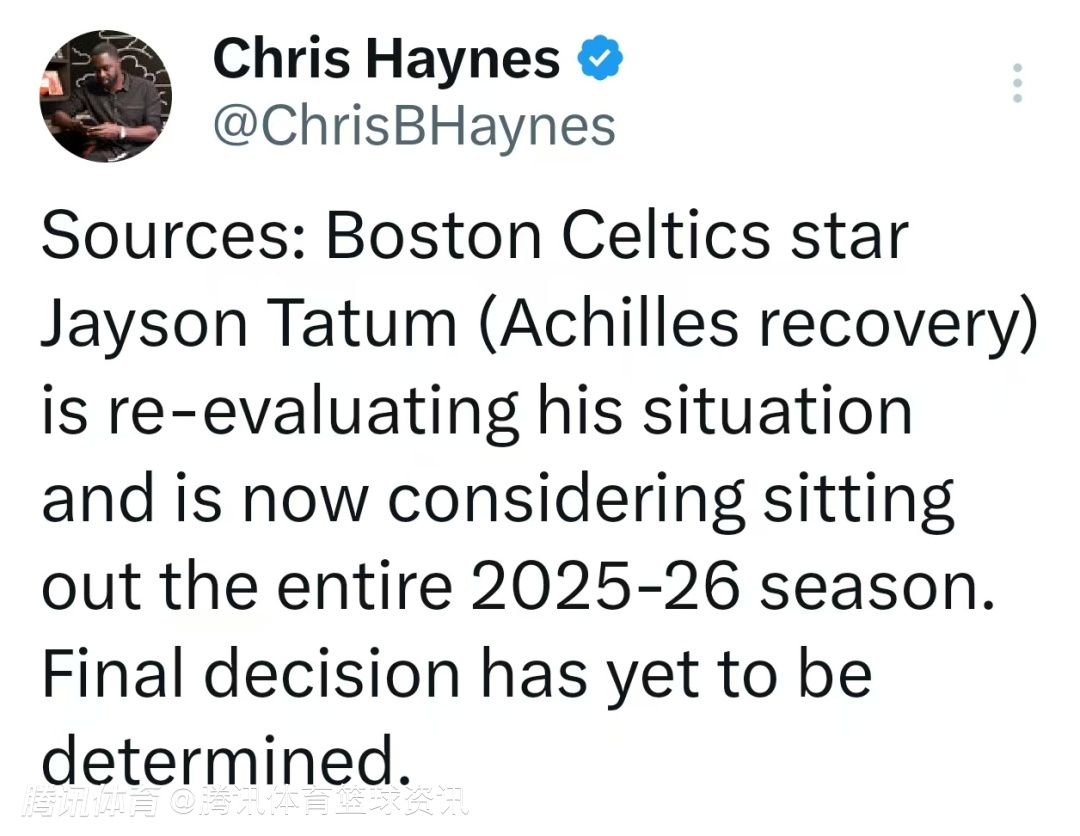Screen dimensions: 1080x836
Task: Click the blue verified checkmark badge
Action: [x=600, y=60]
